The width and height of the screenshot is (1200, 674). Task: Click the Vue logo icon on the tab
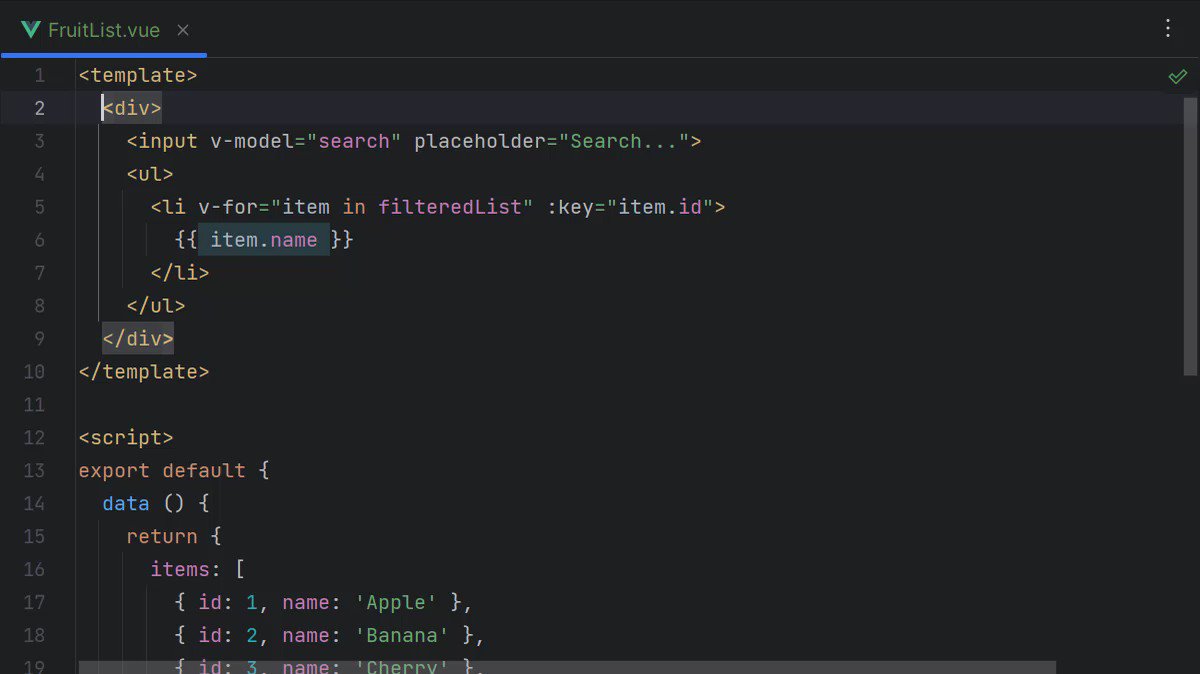tap(31, 30)
